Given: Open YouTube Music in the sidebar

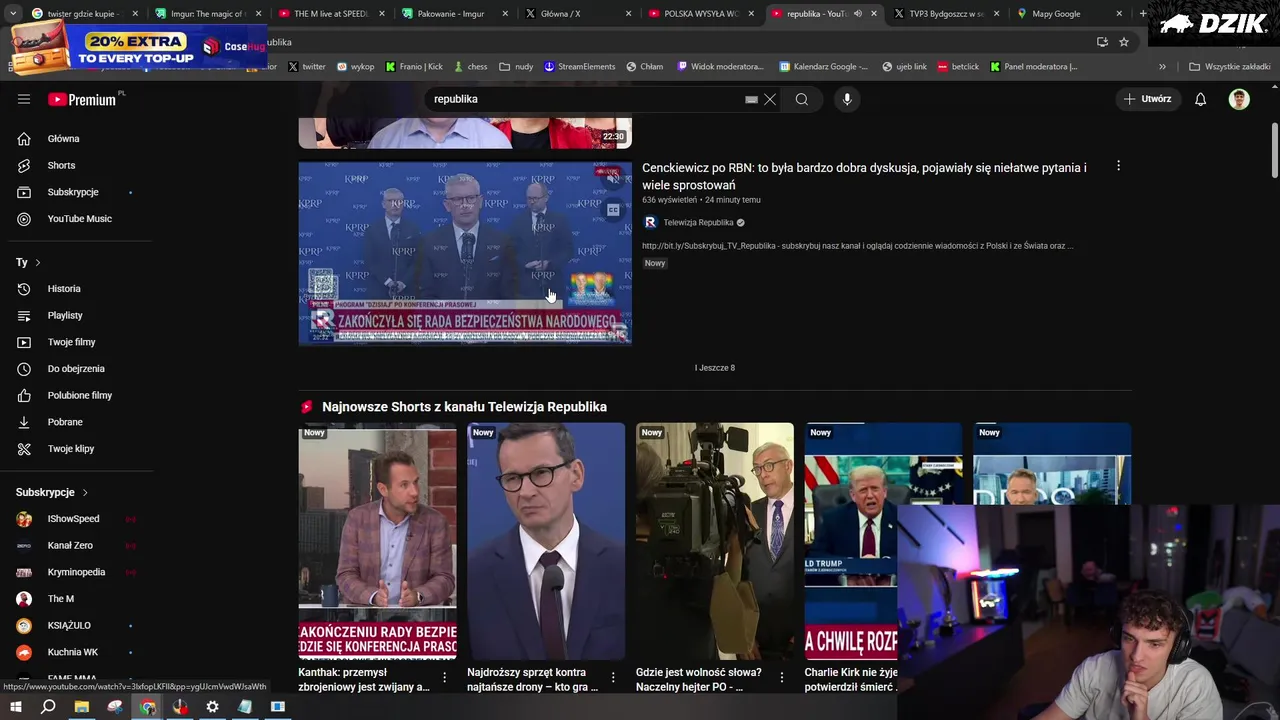Looking at the screenshot, I should tap(80, 219).
